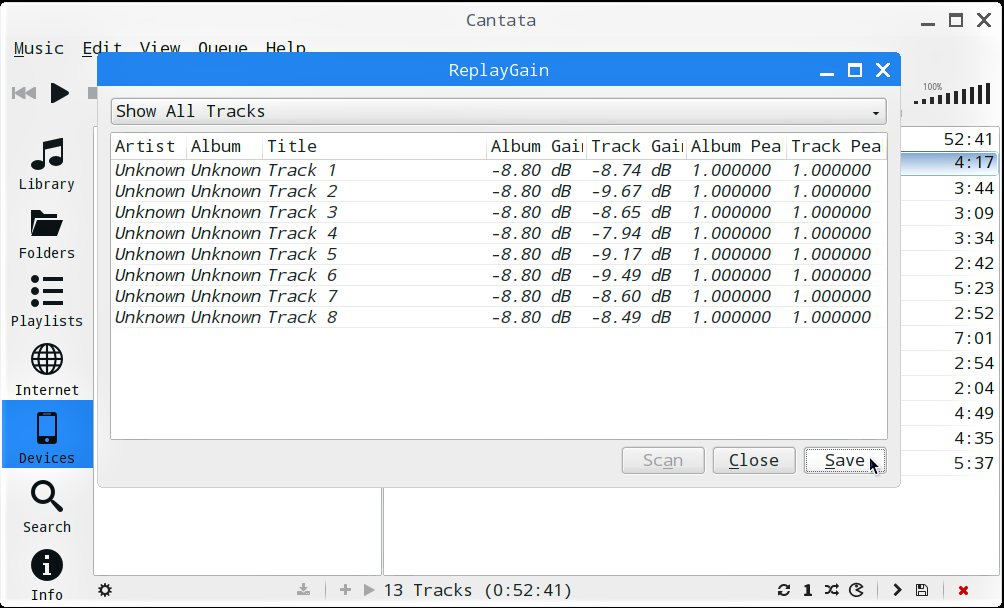Toggle repeat mode in the queue bar
The width and height of the screenshot is (1004, 608).
784,590
